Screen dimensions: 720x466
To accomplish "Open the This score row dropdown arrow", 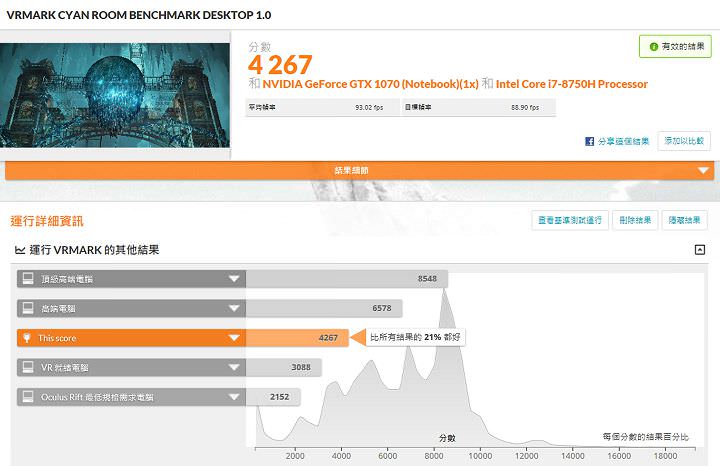I will (234, 339).
